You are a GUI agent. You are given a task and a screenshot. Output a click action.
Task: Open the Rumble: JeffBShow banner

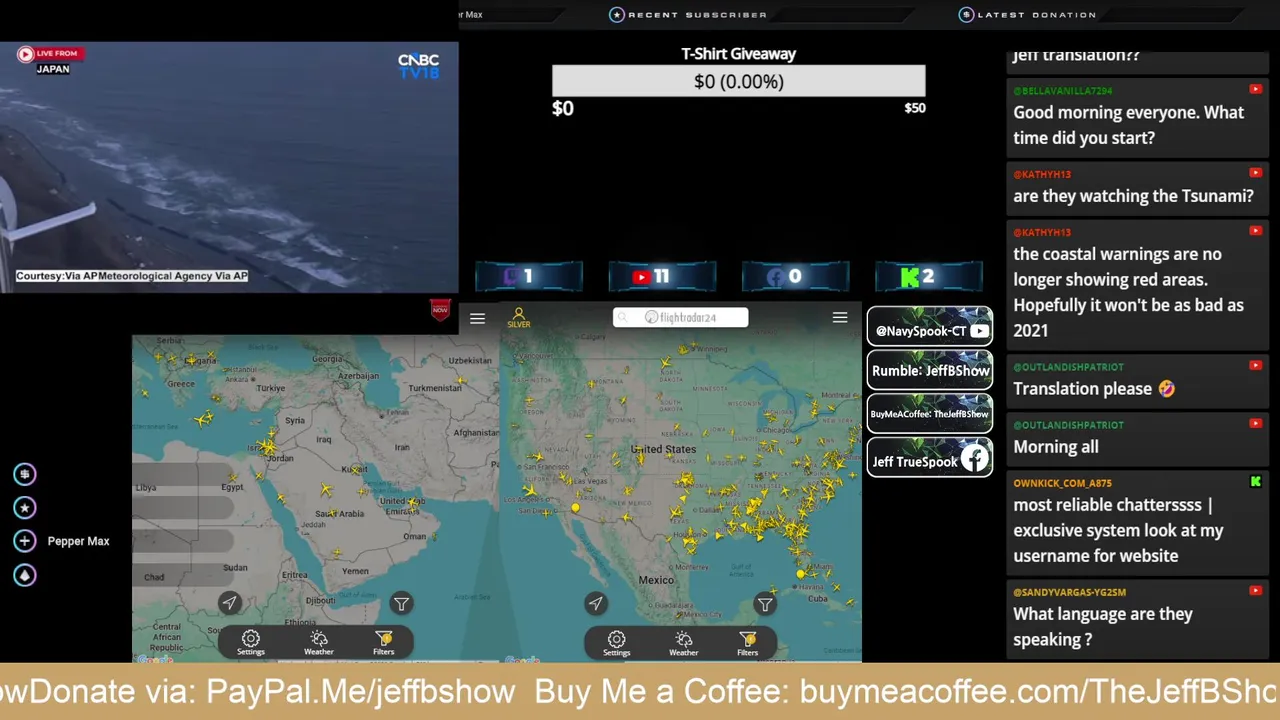[930, 370]
